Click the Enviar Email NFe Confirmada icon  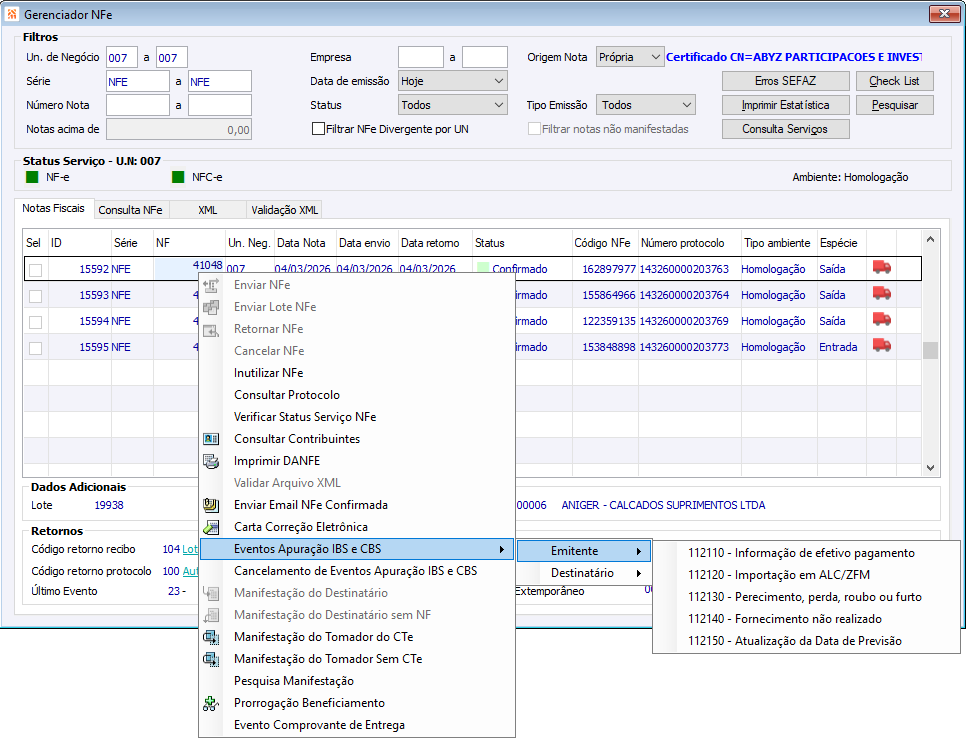(211, 505)
